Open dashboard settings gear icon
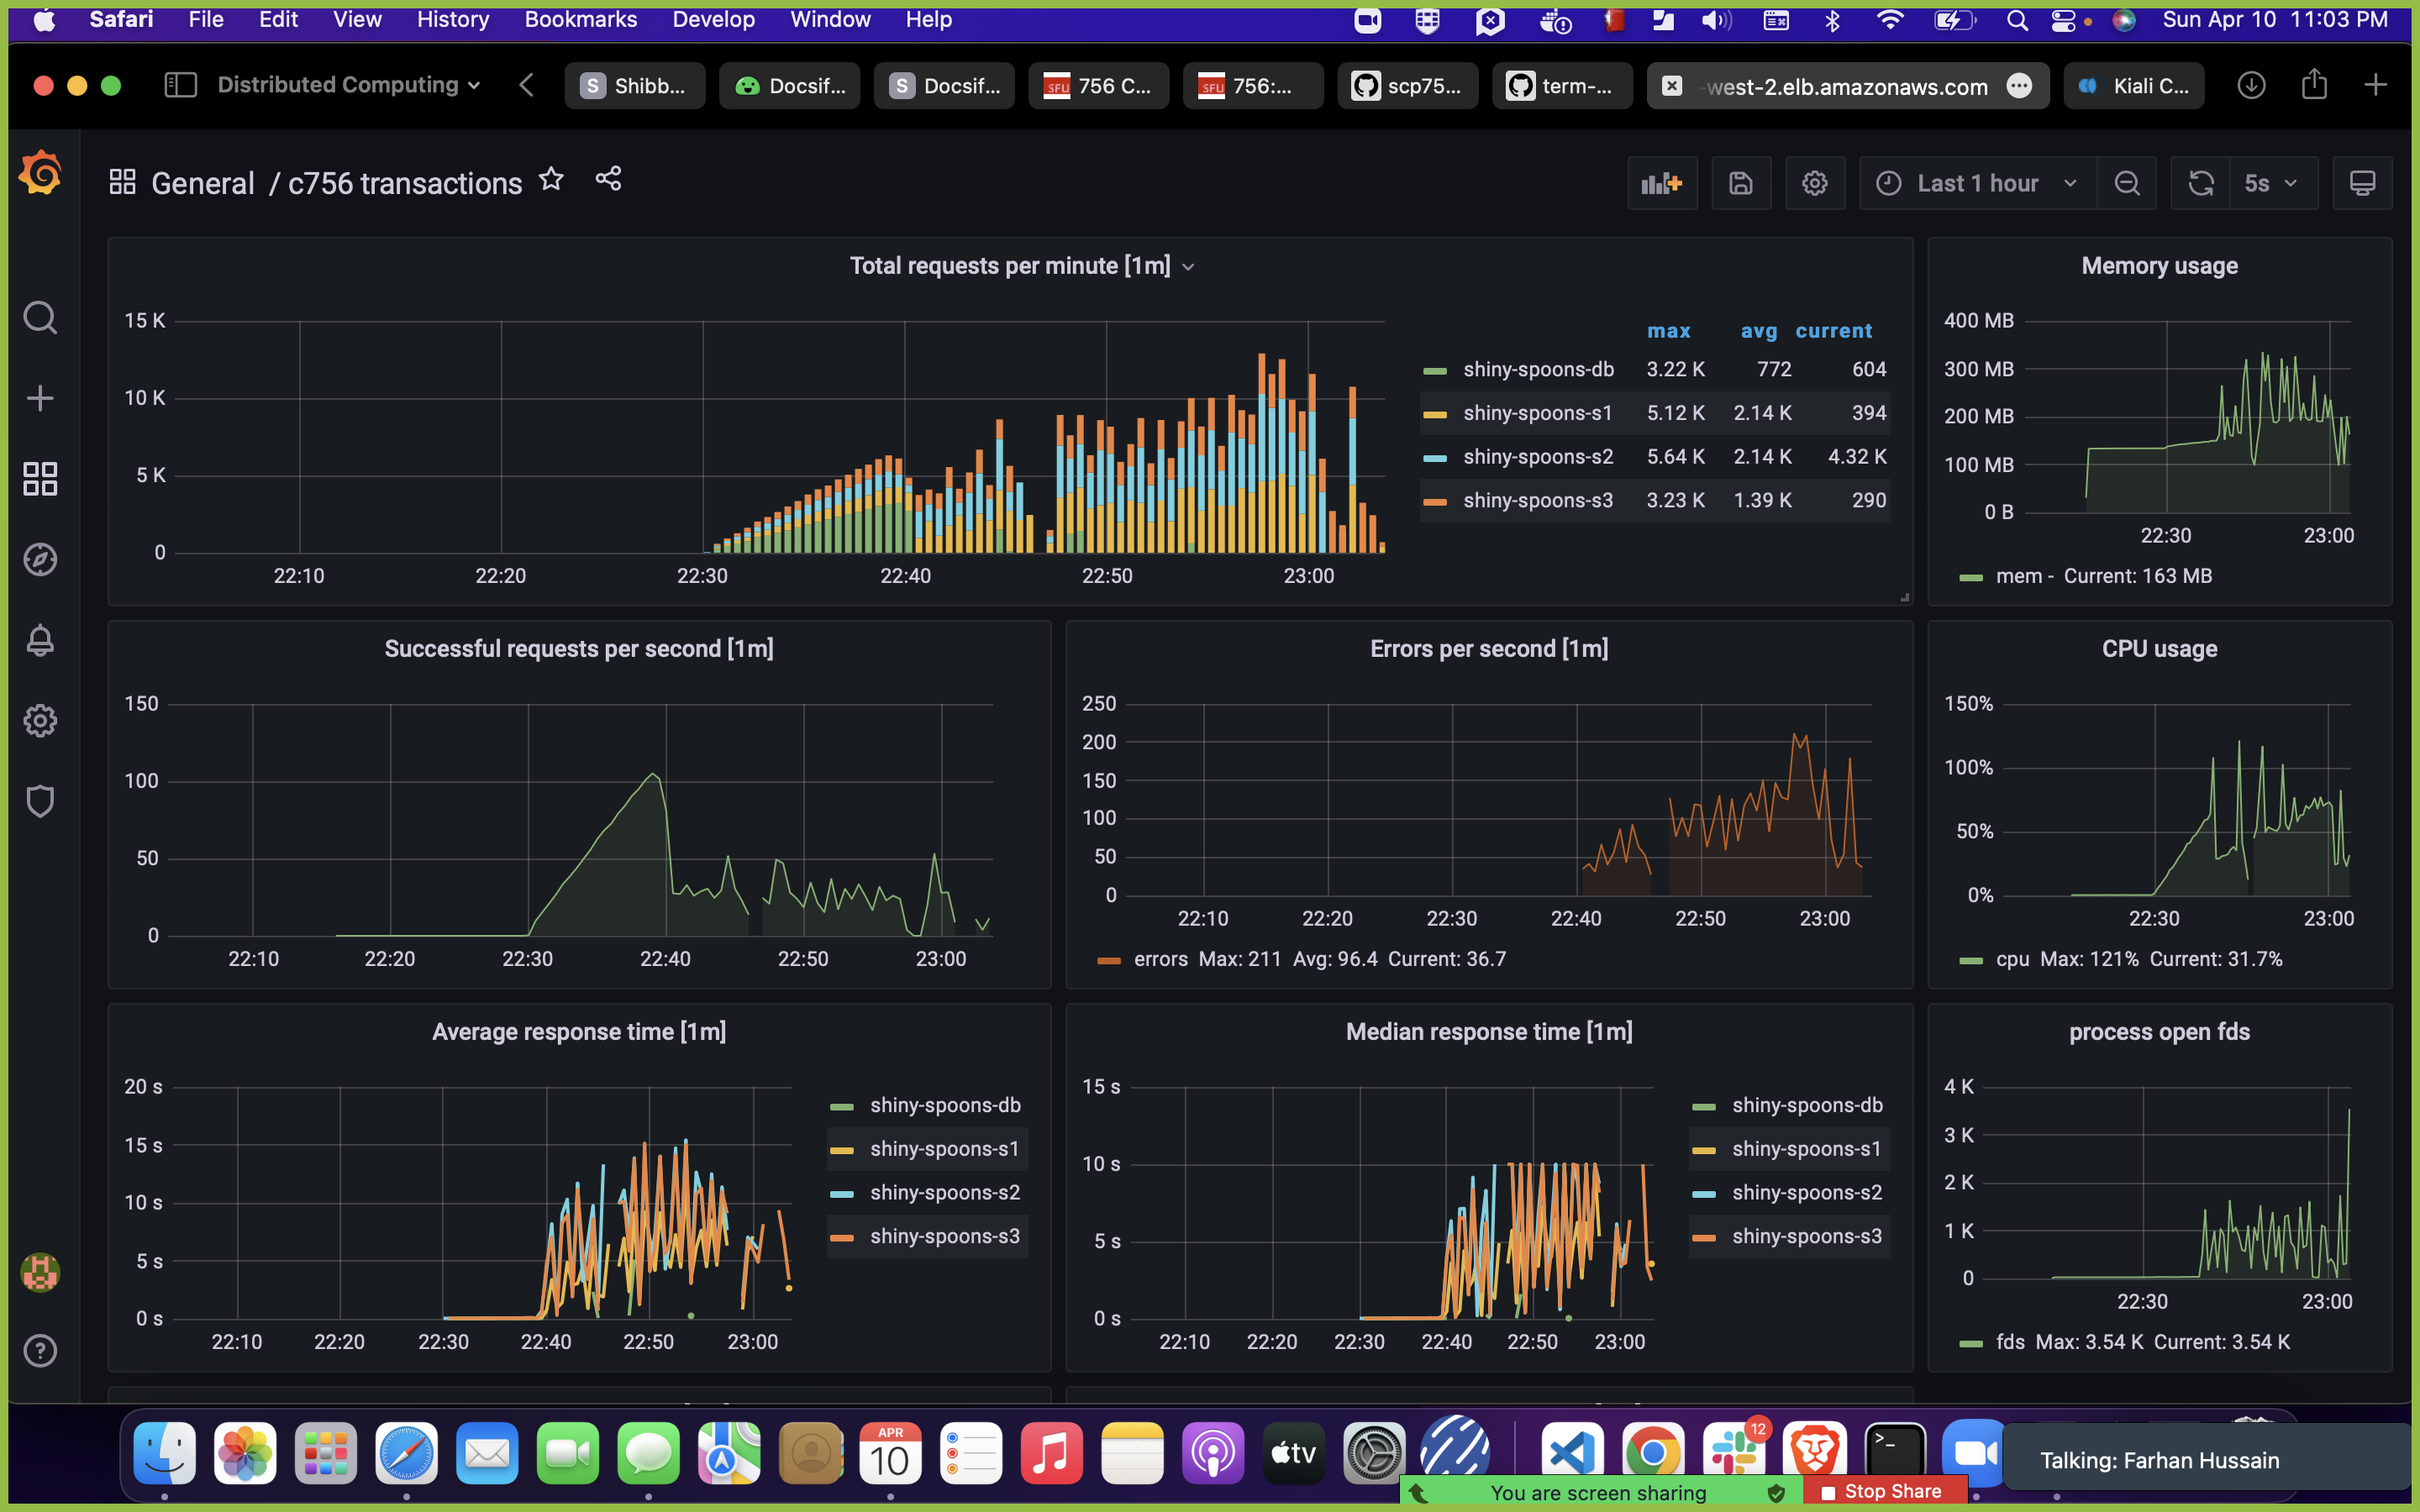Image resolution: width=2420 pixels, height=1512 pixels. click(x=1815, y=183)
